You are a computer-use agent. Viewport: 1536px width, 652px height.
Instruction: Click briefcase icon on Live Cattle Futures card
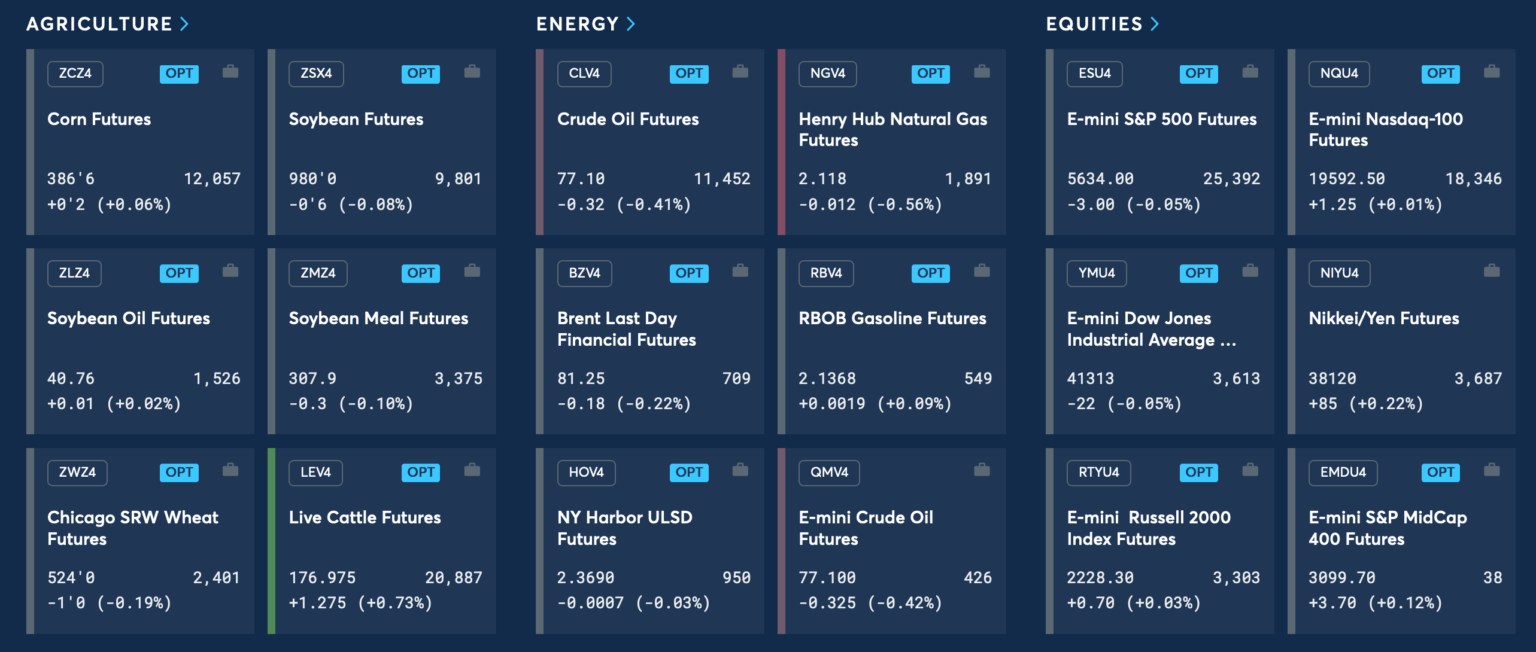pos(472,471)
